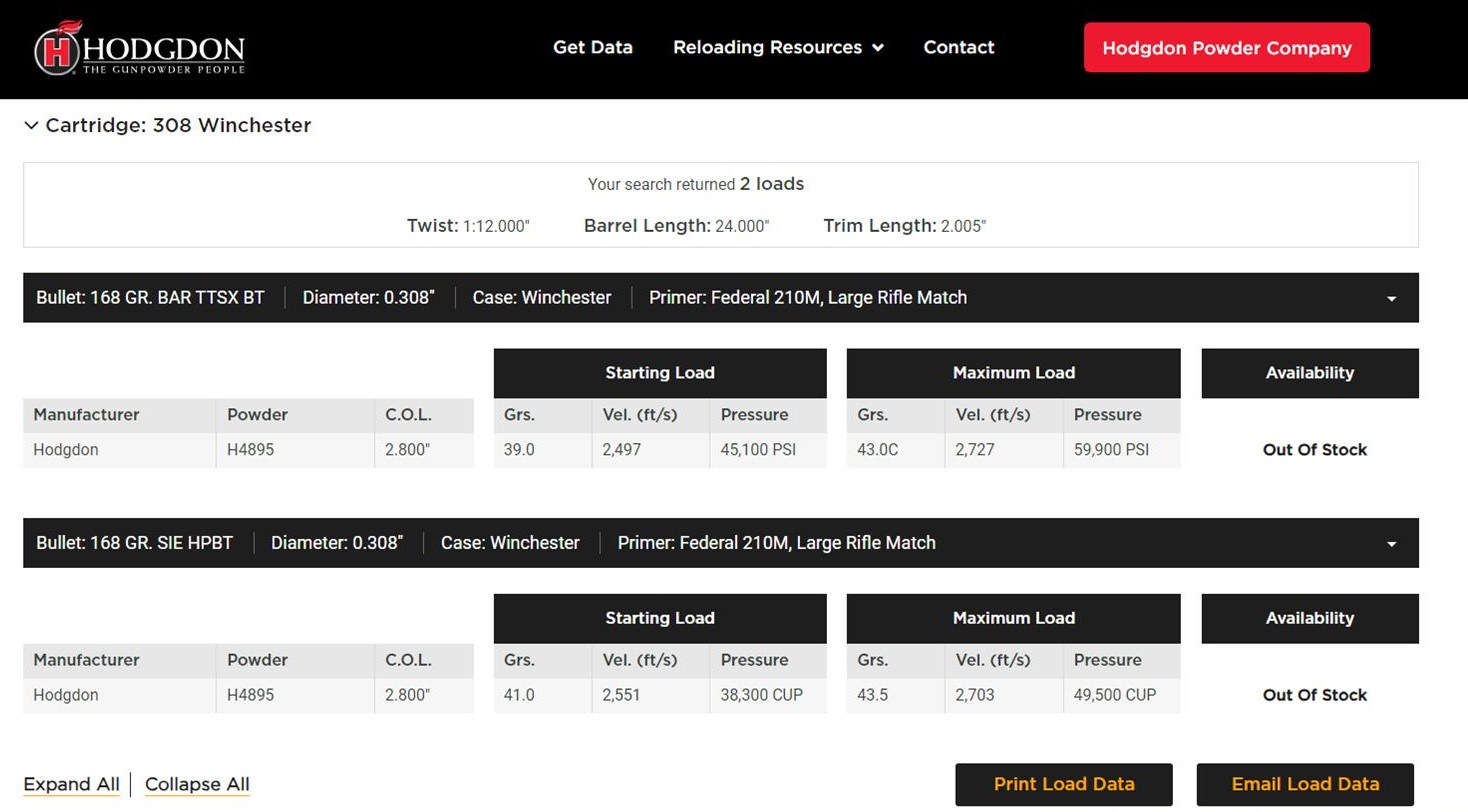Click the 2,703 velocity value
The height and width of the screenshot is (812, 1468).
(x=975, y=695)
